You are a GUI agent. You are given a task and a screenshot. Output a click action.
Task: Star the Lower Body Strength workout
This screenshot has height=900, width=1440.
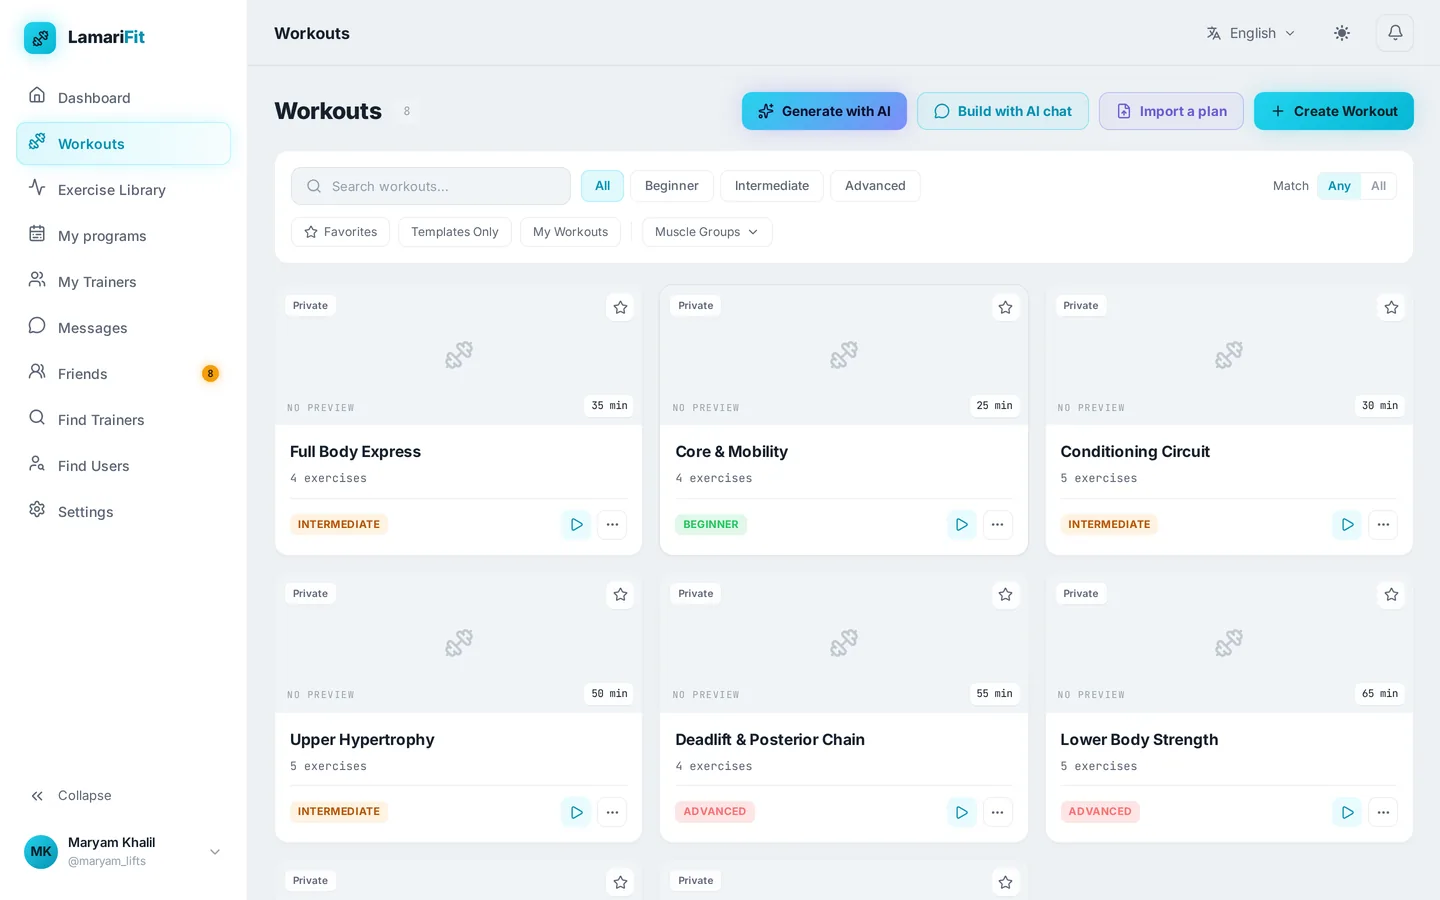coord(1391,595)
